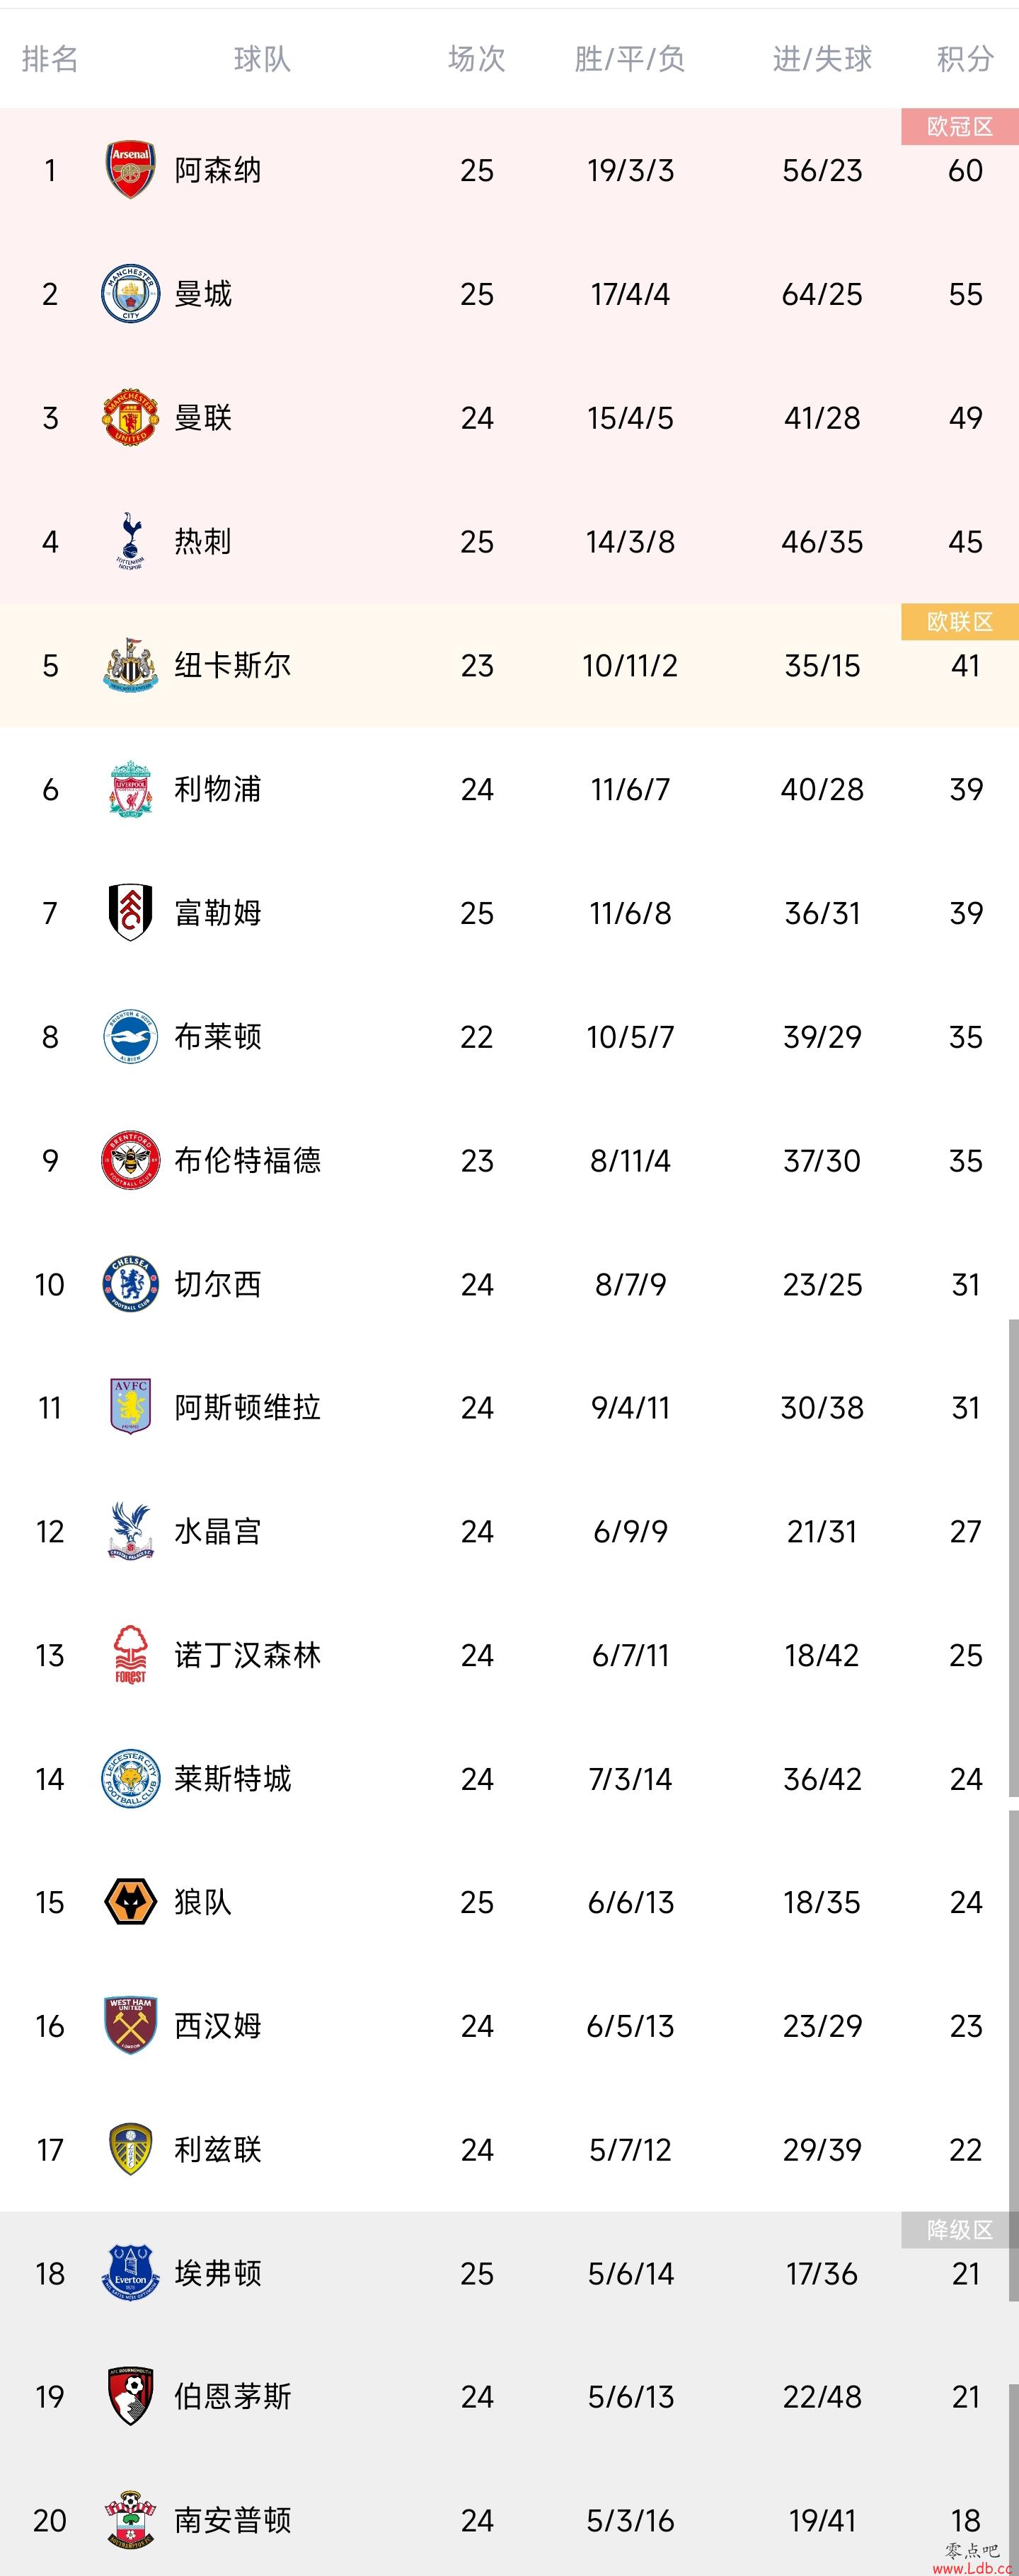Click the Arsenal club crest
Screen dimensions: 1019x2576
pos(130,170)
